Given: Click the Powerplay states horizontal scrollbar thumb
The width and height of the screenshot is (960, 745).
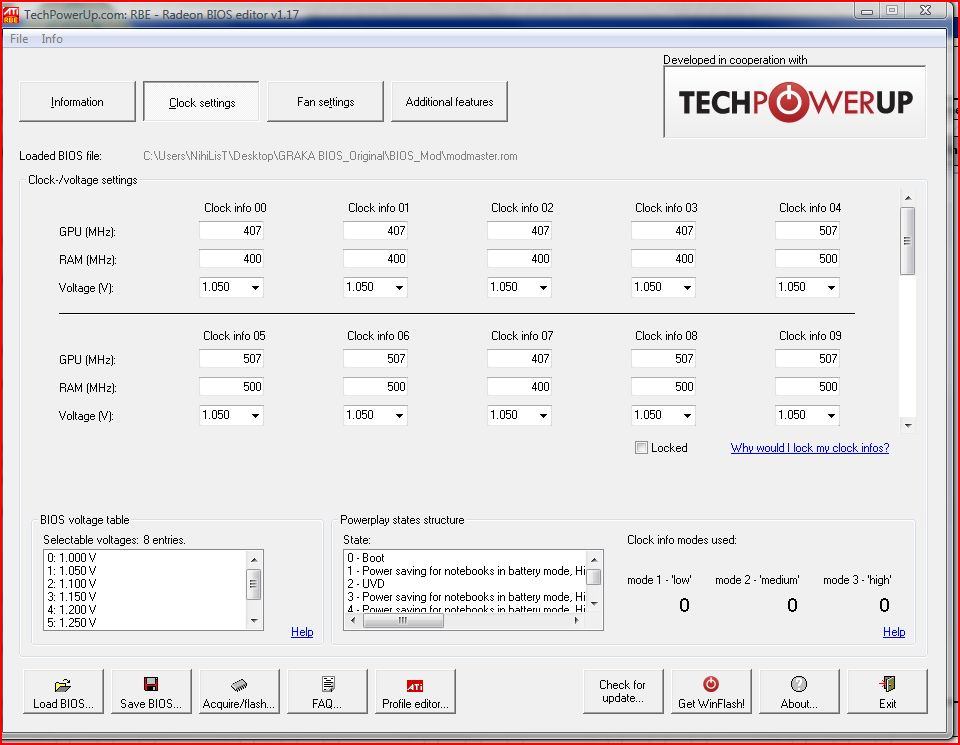Looking at the screenshot, I should click(403, 620).
